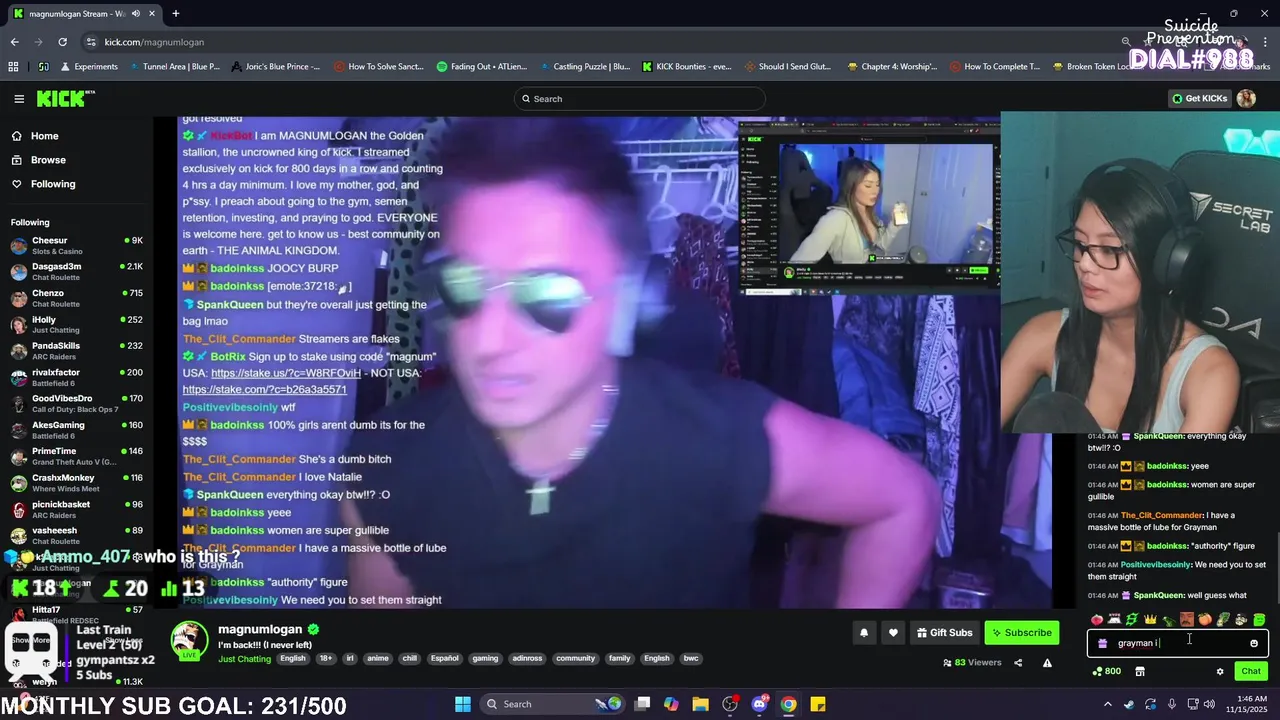Image resolution: width=1280 pixels, height=720 pixels.
Task: Open the Kick sidebar hamburger menu
Action: (x=19, y=99)
